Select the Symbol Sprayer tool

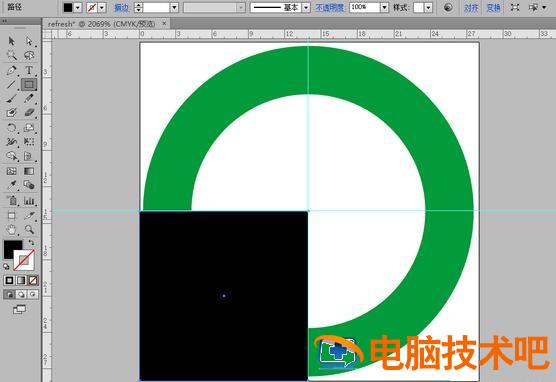pyautogui.click(x=11, y=201)
